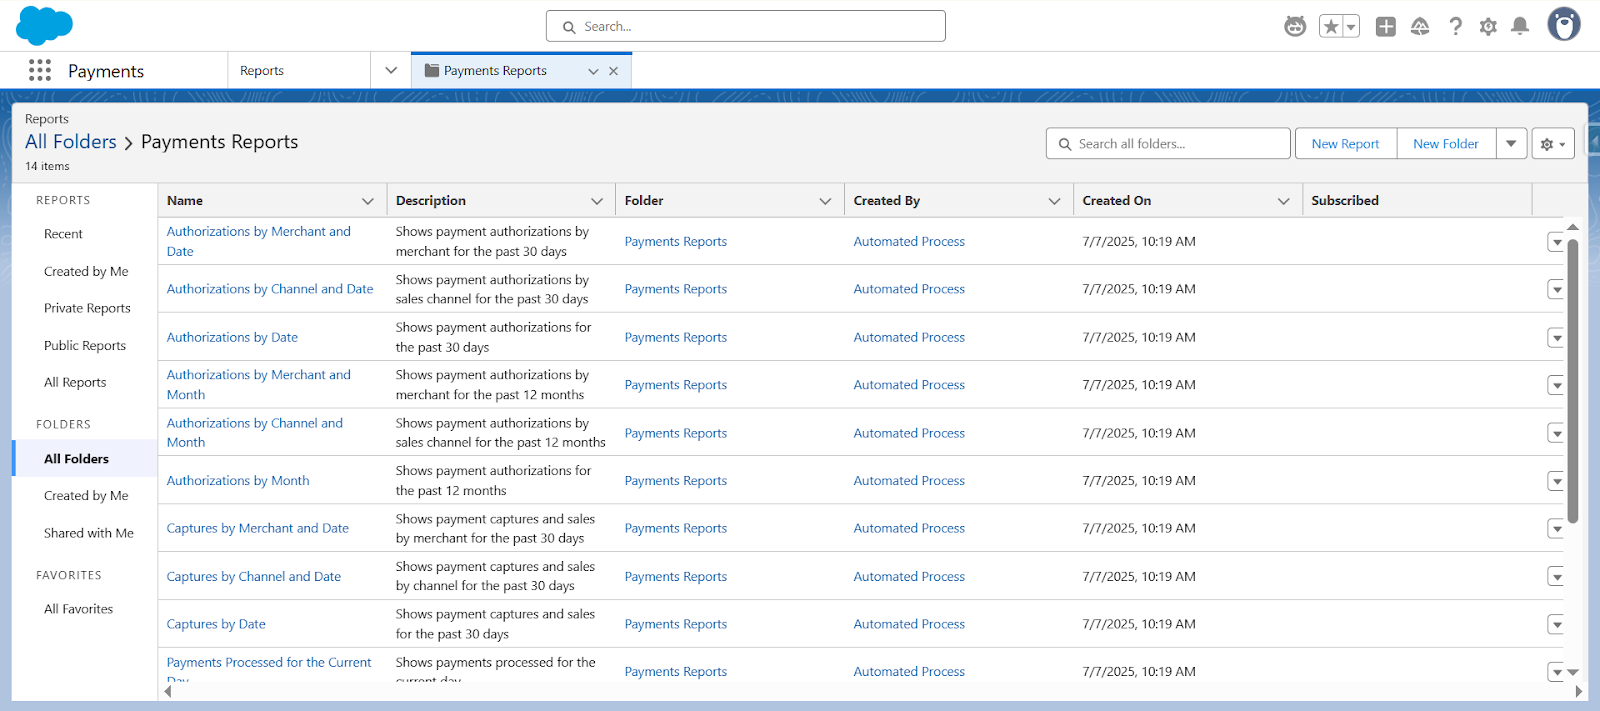
Task: Click the New Folder button
Action: pyautogui.click(x=1446, y=143)
